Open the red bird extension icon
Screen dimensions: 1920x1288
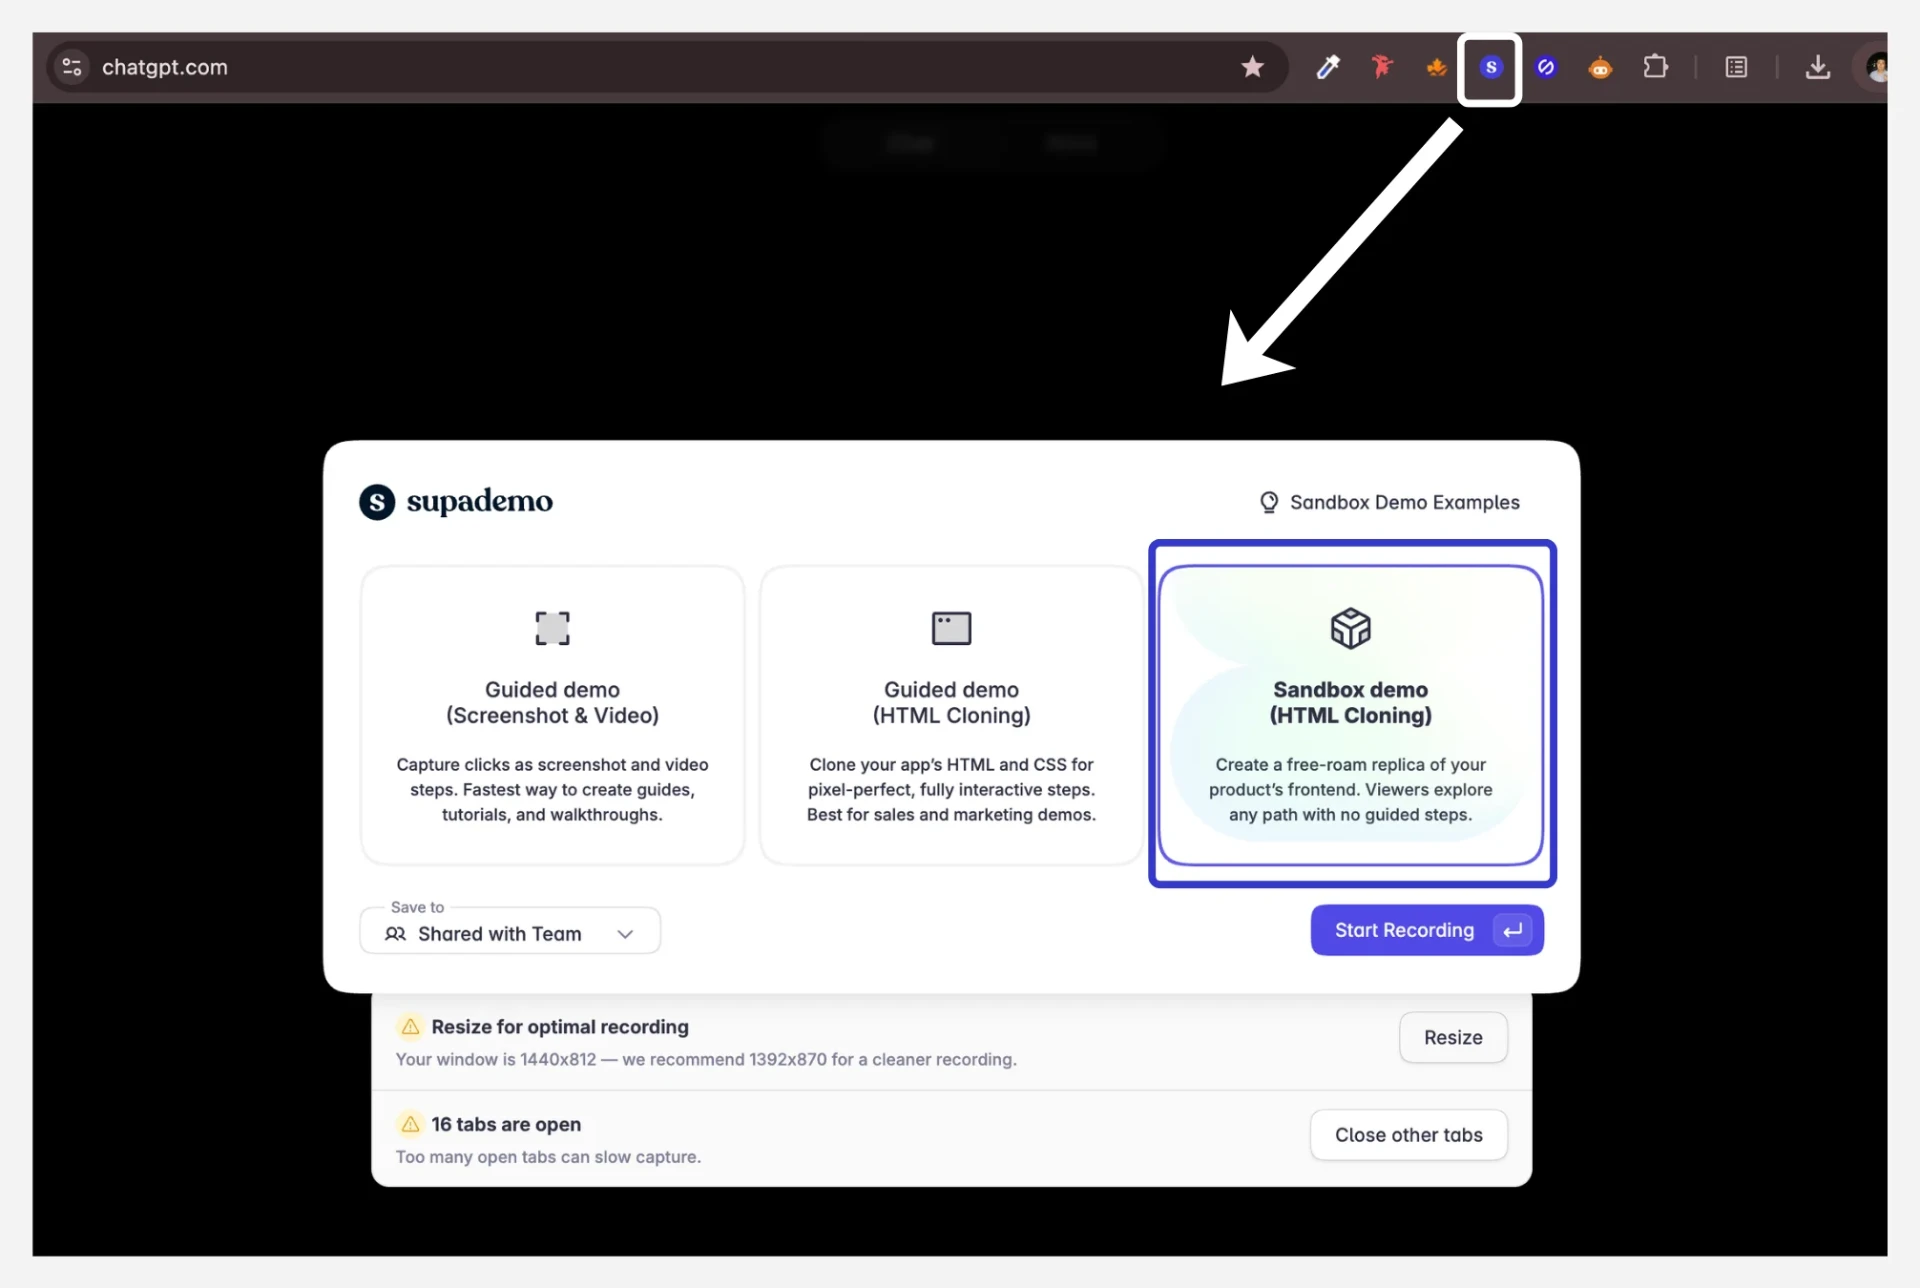click(x=1382, y=67)
